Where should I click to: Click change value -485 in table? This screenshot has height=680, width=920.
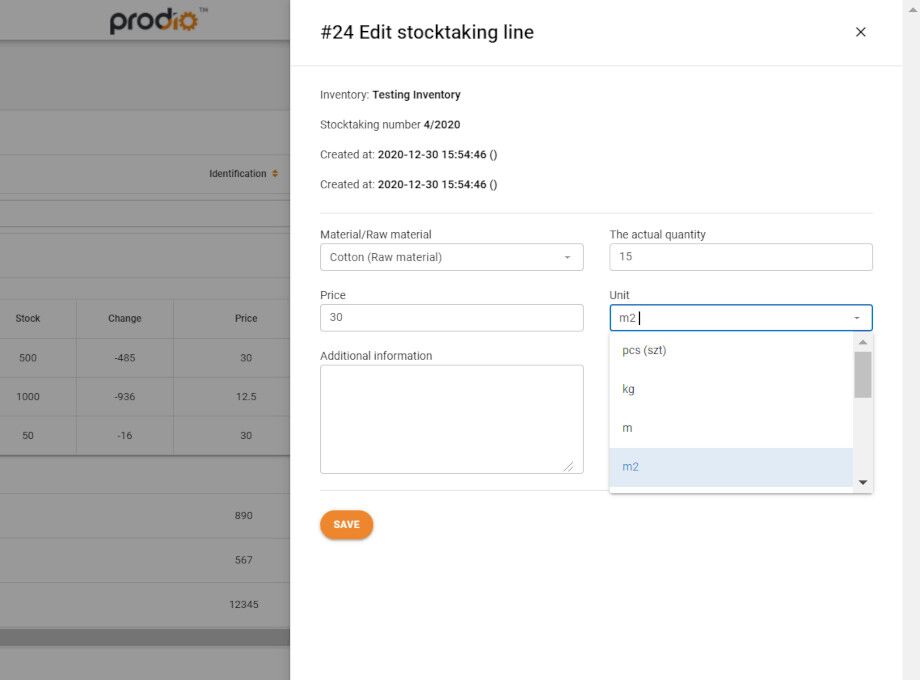(124, 358)
